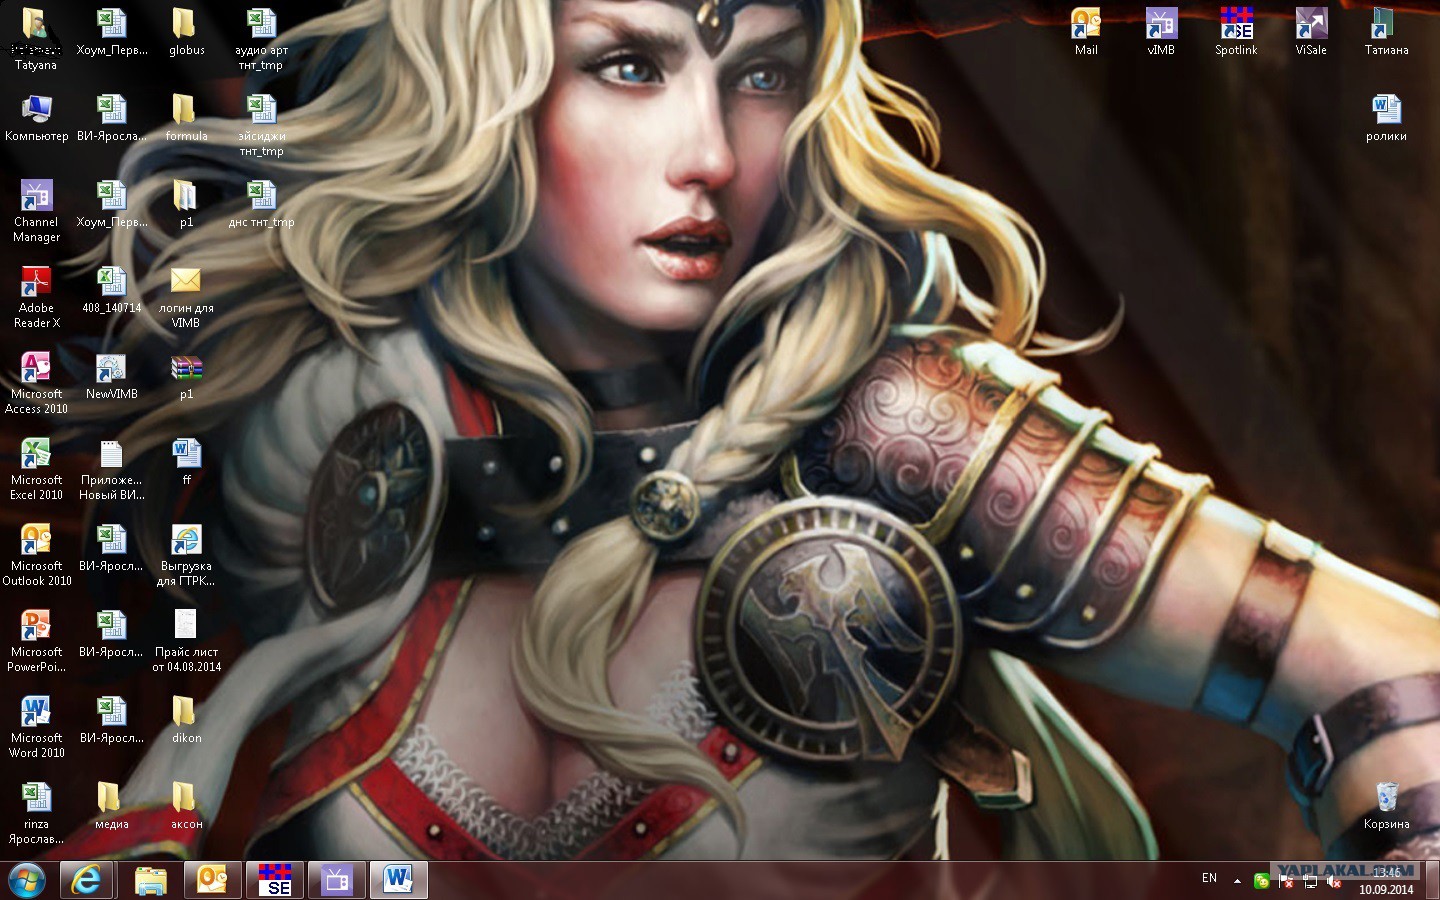Screen dimensions: 1440x900
Task: Select the 408_140714 spreadsheet
Action: click(x=111, y=291)
